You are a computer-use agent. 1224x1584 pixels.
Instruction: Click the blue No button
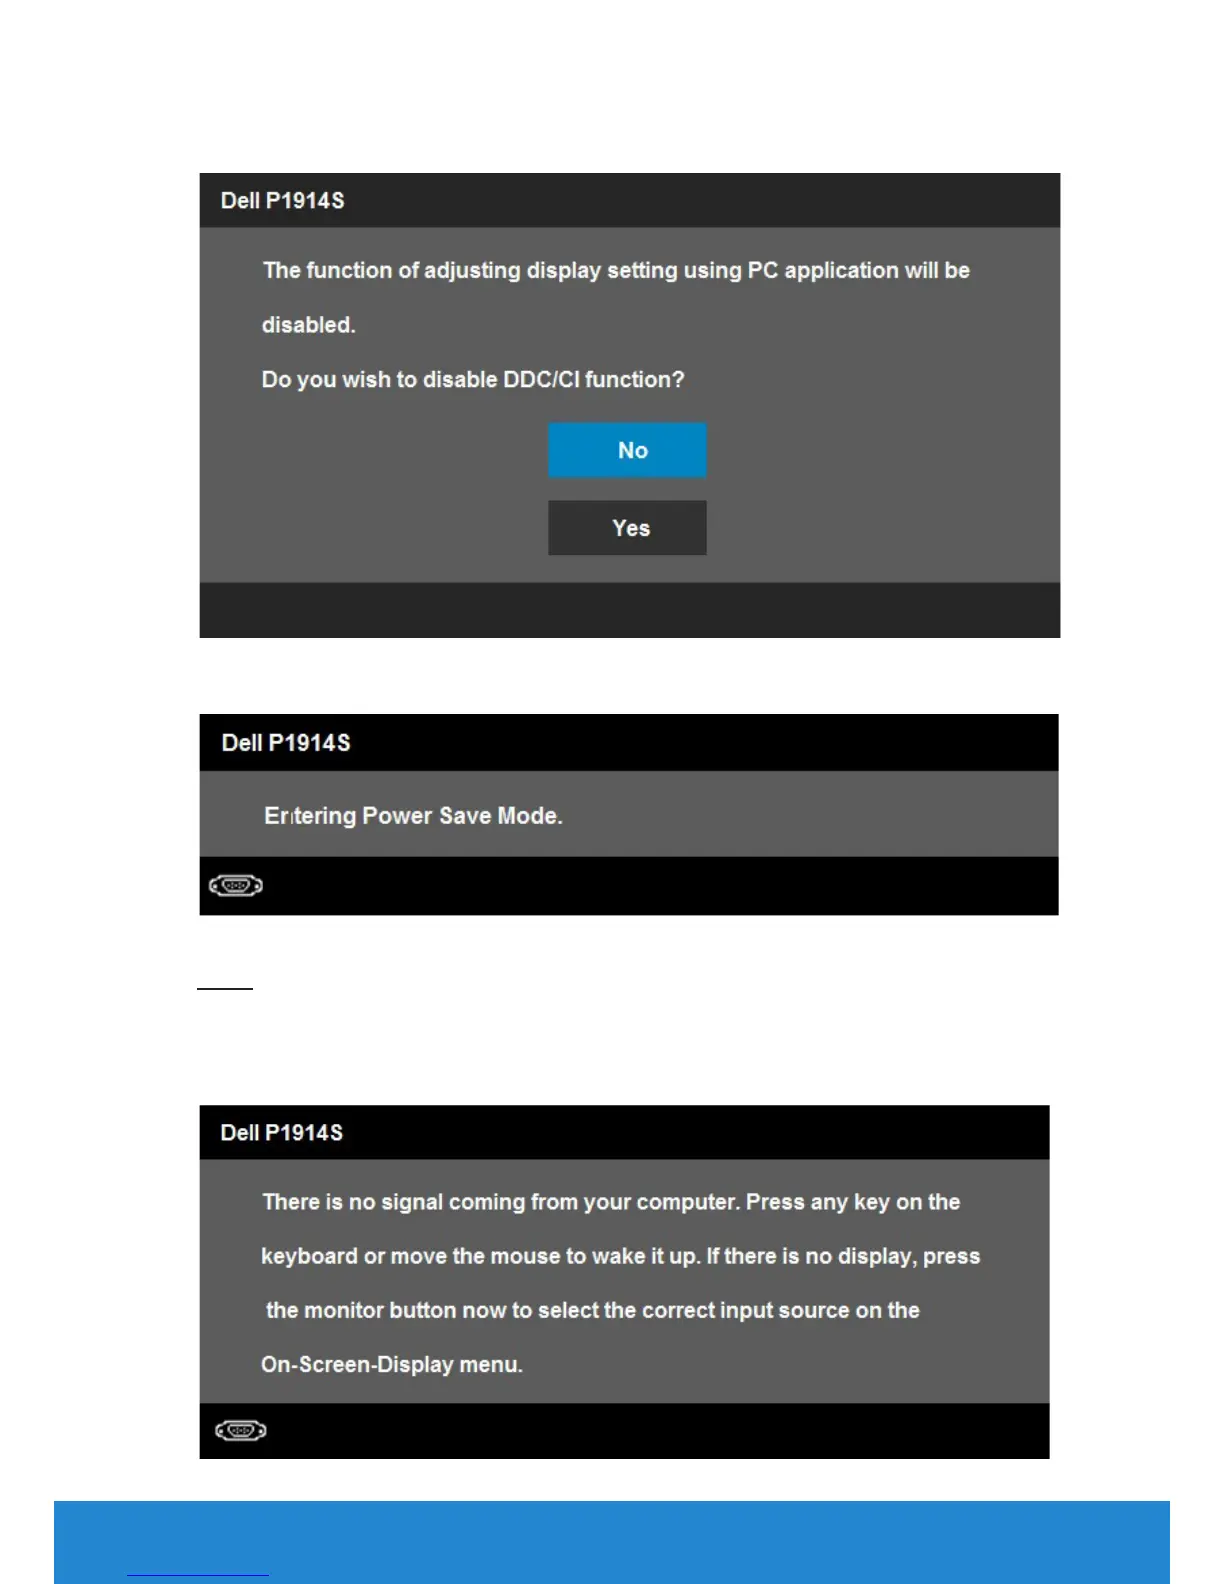627,450
